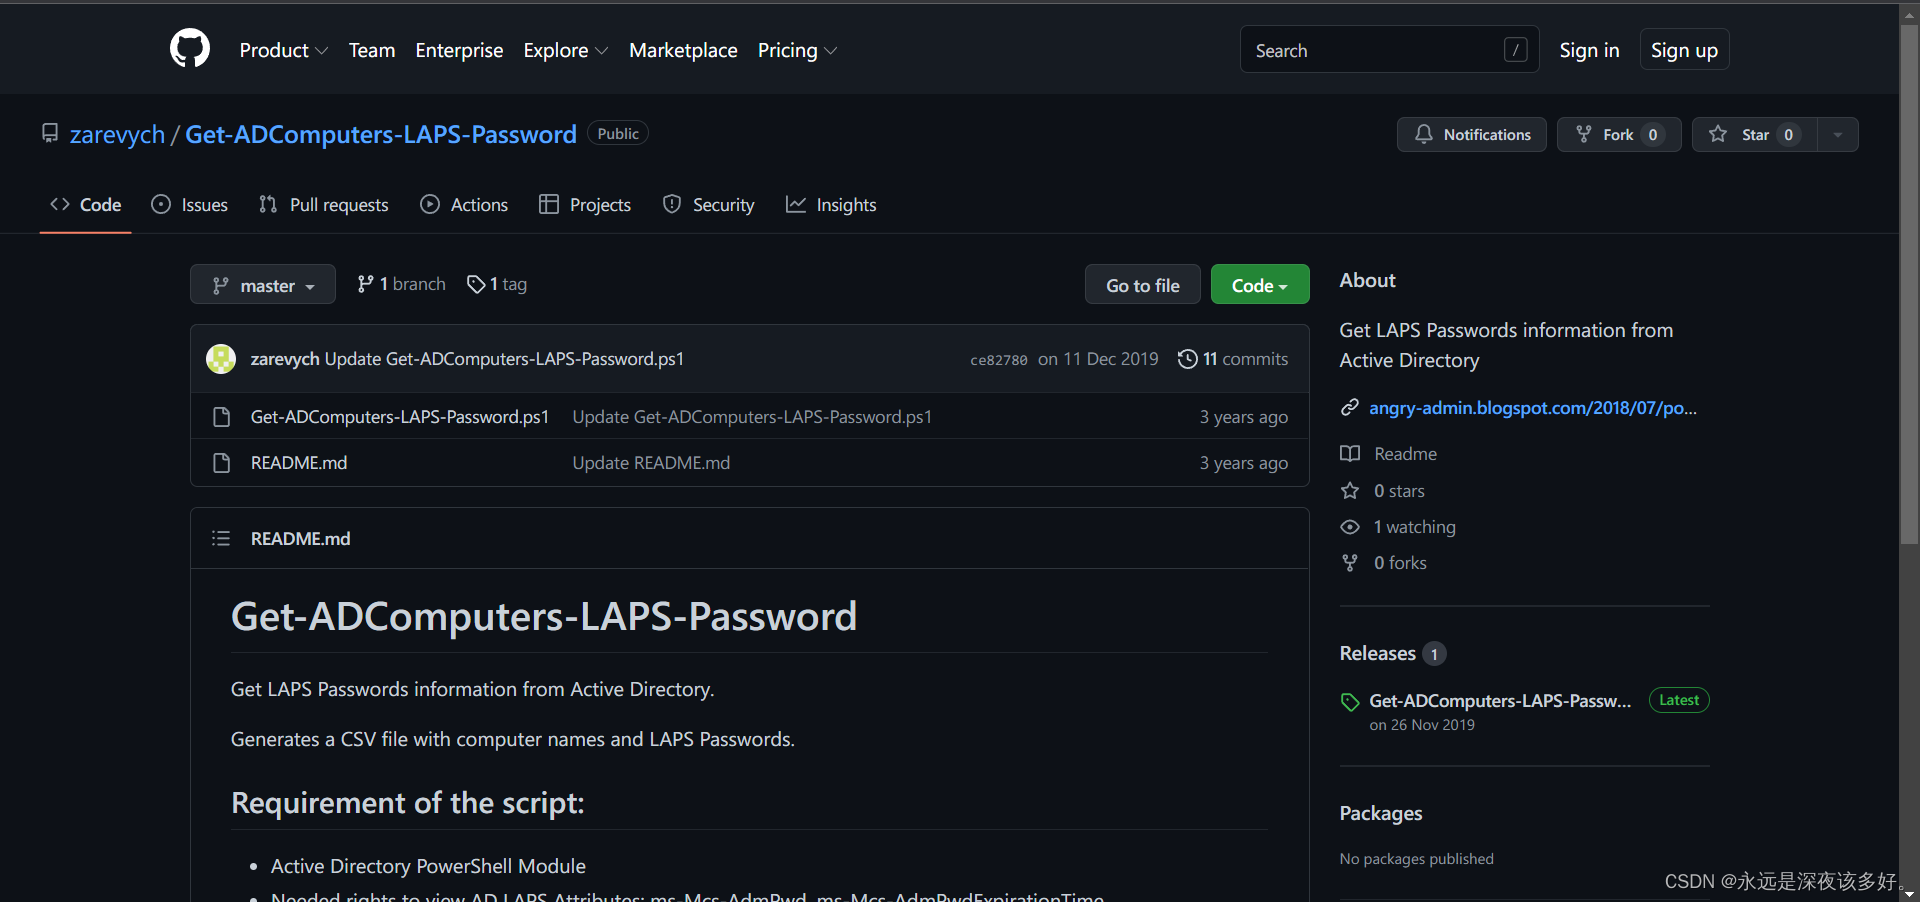Switch to the Pull requests tab
The height and width of the screenshot is (902, 1920).
[x=323, y=205]
